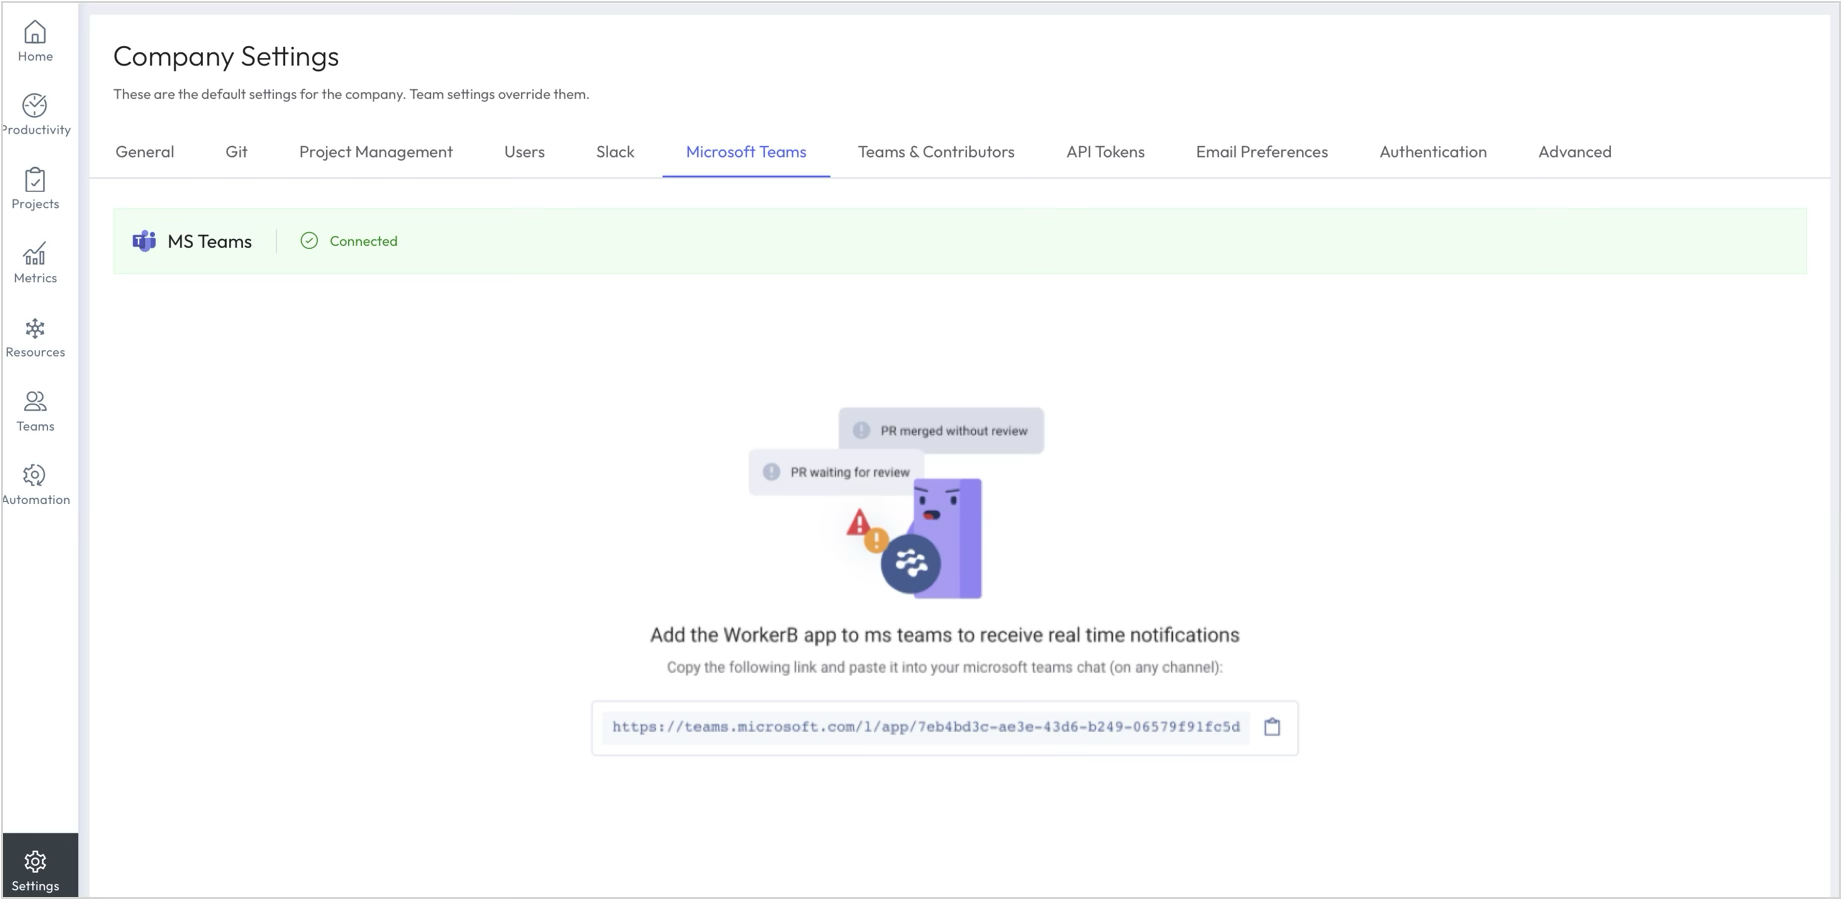Click the 'default settings for the company' description
The image size is (1842, 900).
[351, 94]
